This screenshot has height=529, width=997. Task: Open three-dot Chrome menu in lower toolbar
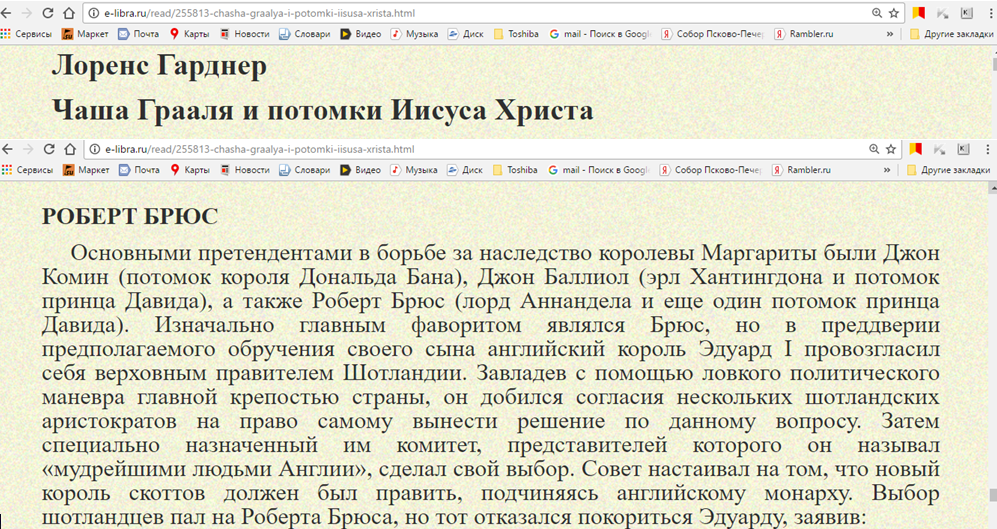(x=987, y=149)
